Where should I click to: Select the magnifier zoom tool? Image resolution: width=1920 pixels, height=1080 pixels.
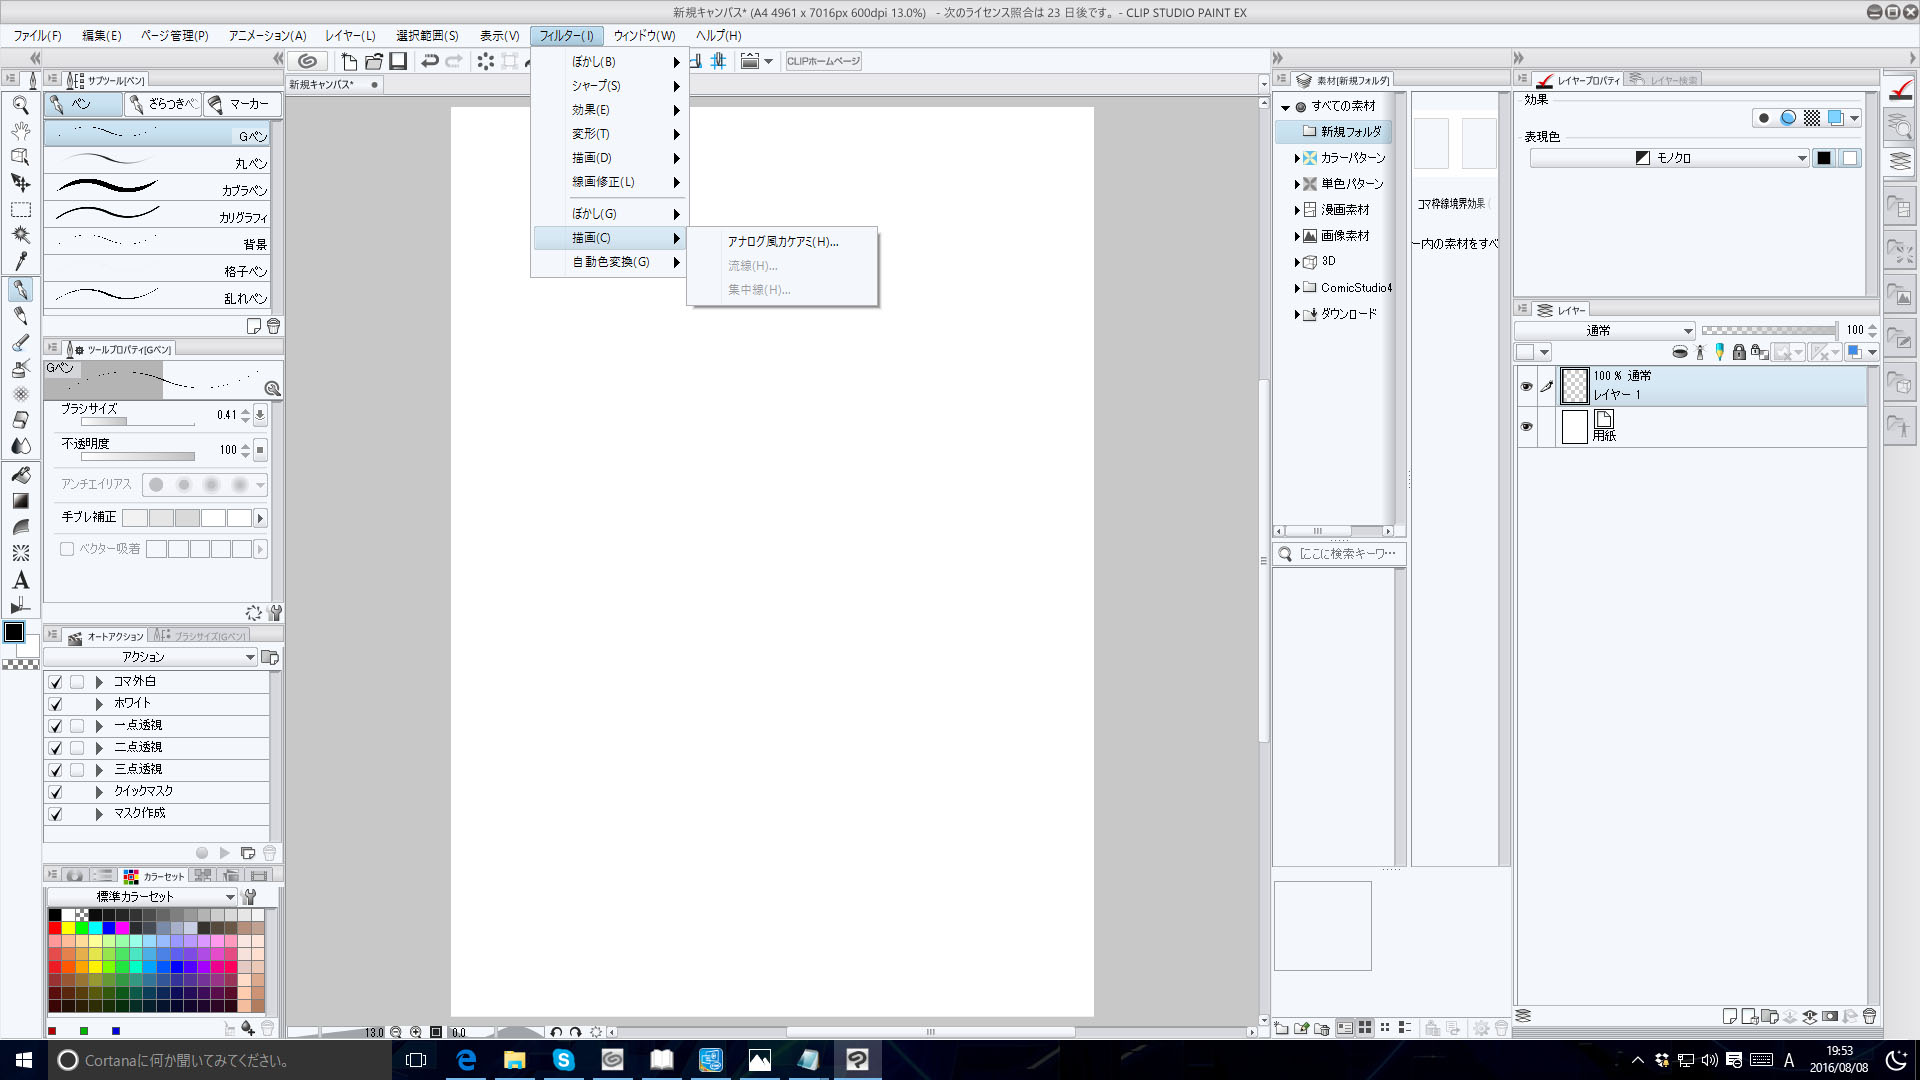pos(20,105)
